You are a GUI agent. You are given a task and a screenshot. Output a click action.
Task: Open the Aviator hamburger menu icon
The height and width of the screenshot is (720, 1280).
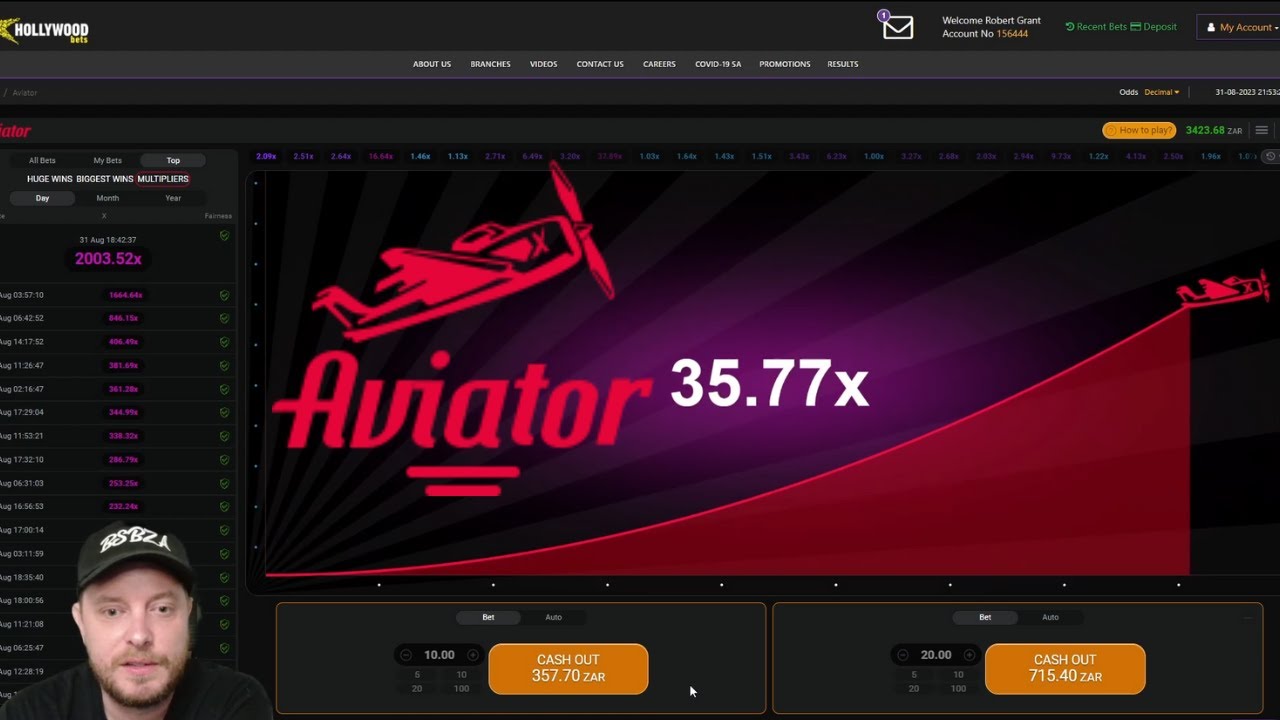coord(1261,131)
